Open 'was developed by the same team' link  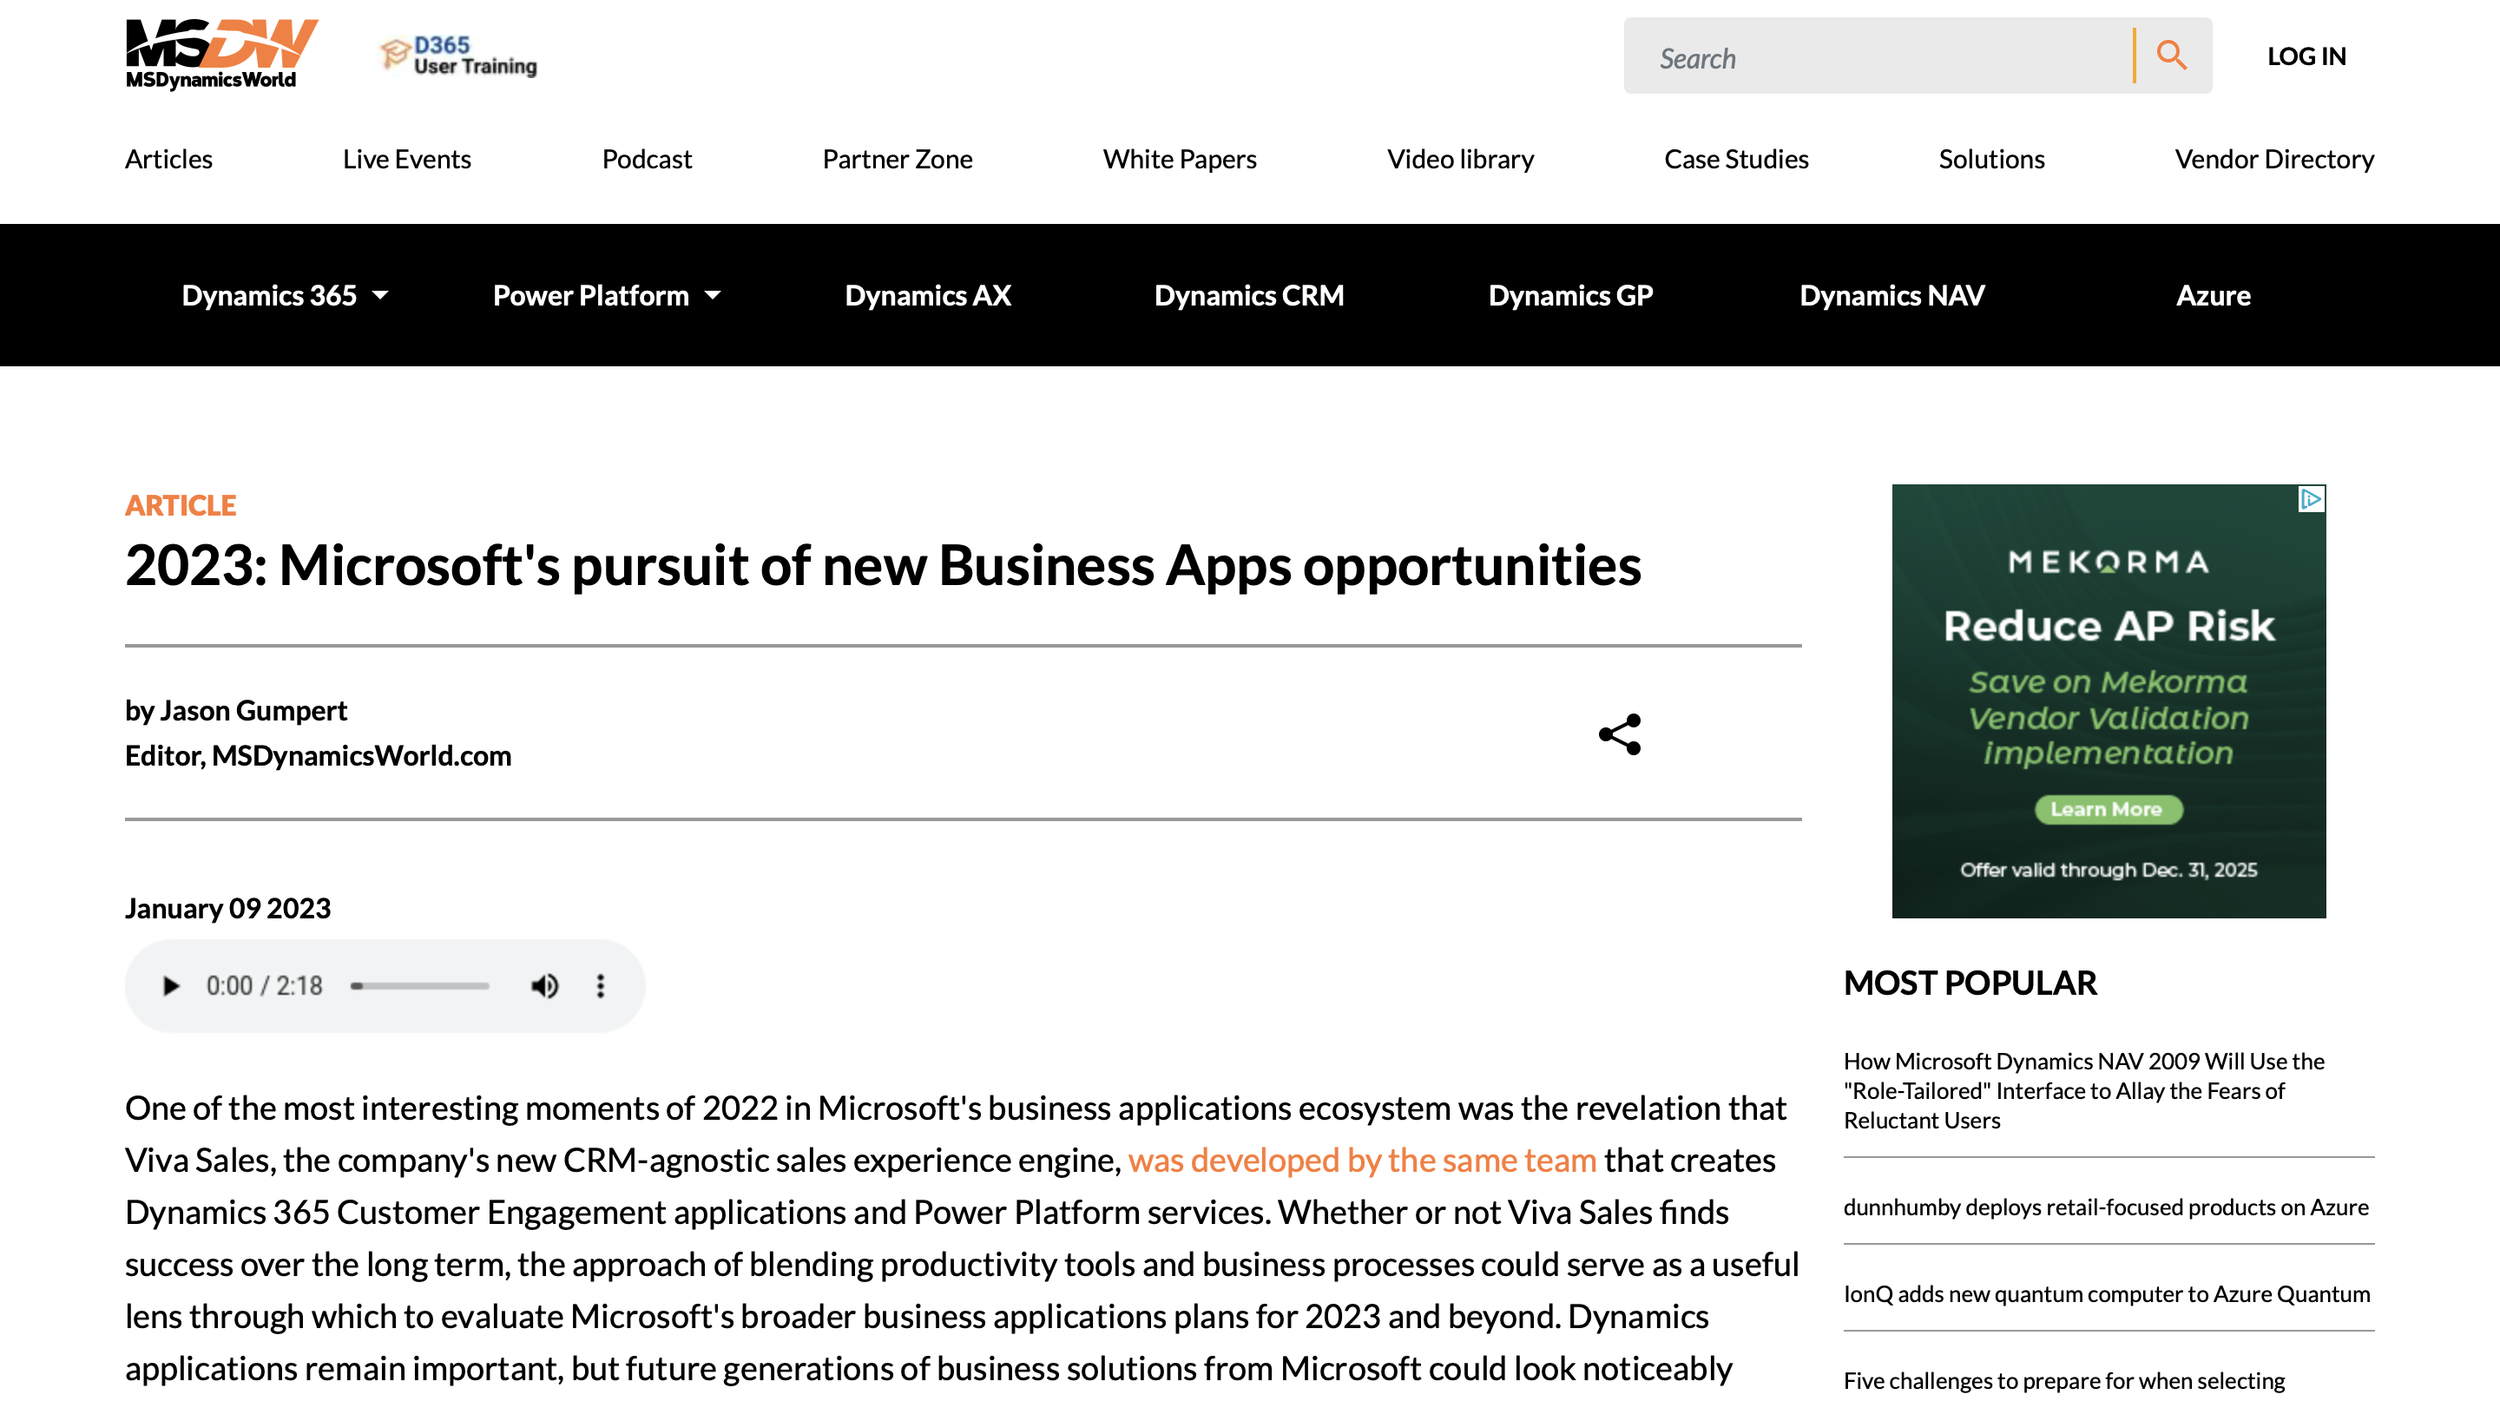[1361, 1160]
